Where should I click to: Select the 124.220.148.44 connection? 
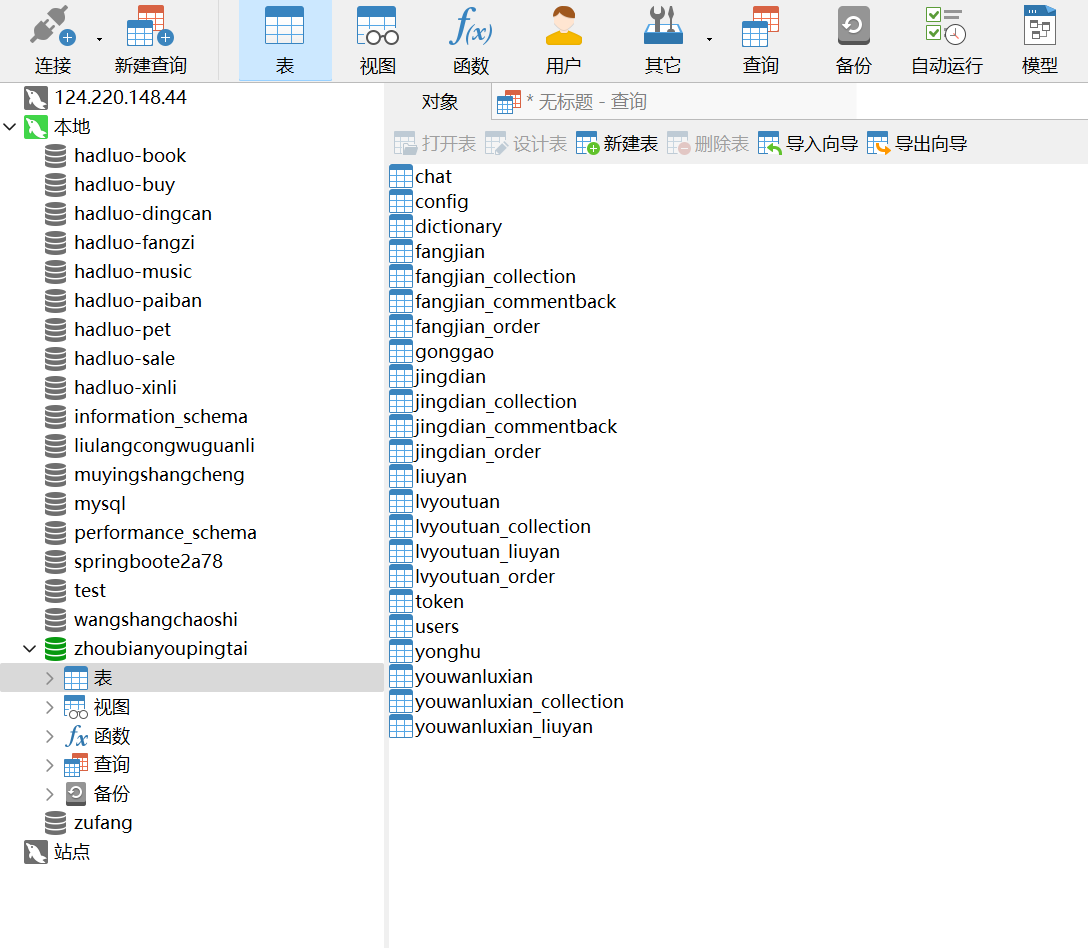pos(120,98)
